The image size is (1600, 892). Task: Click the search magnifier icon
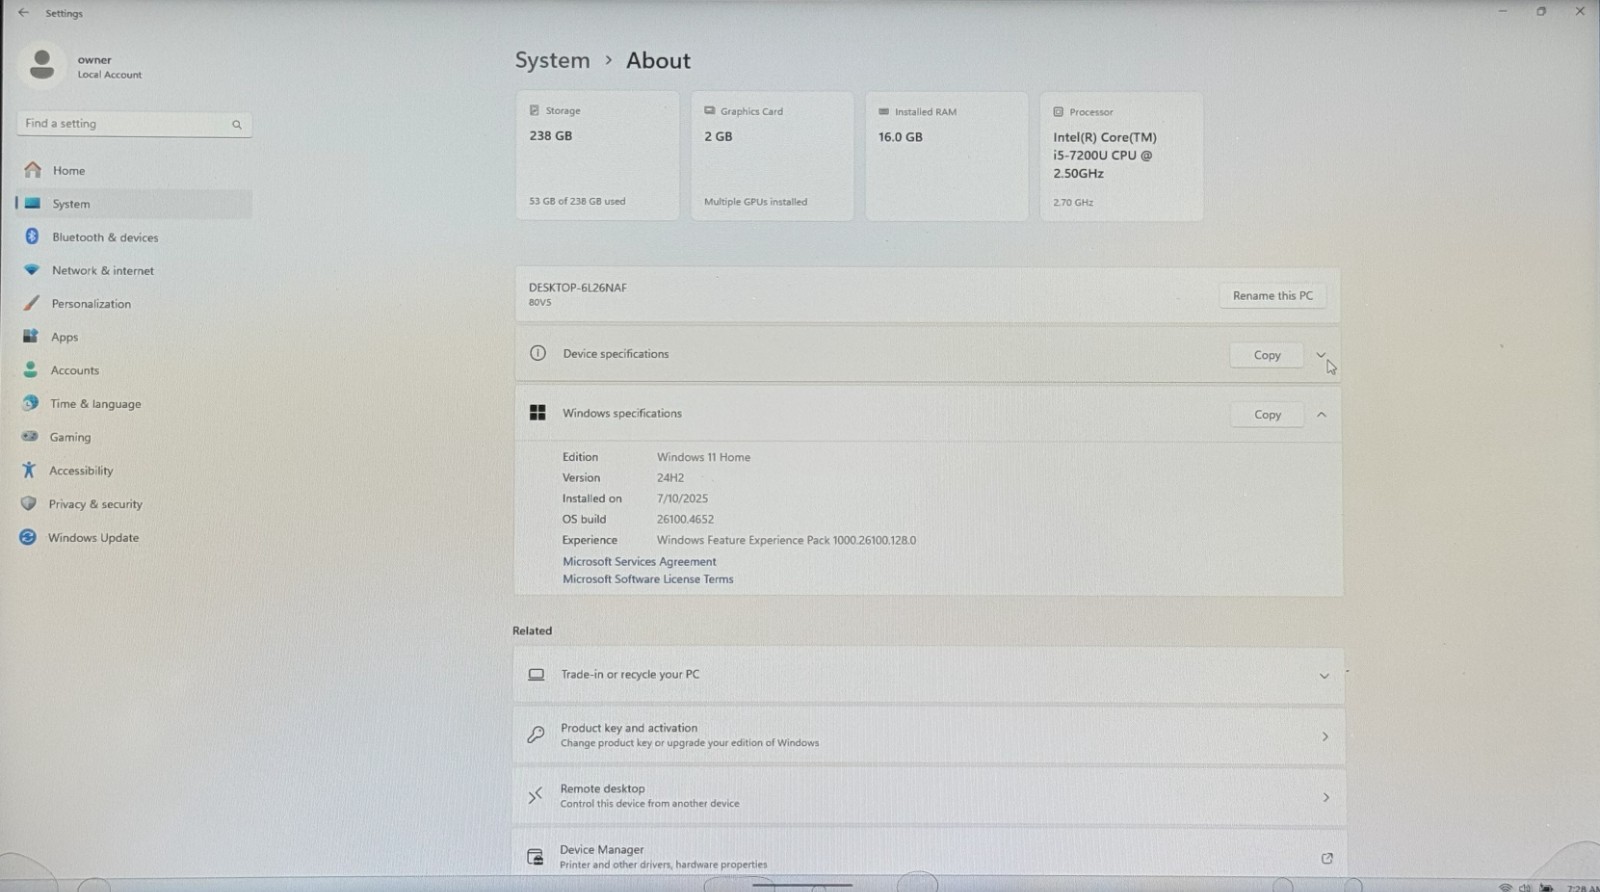(x=237, y=125)
